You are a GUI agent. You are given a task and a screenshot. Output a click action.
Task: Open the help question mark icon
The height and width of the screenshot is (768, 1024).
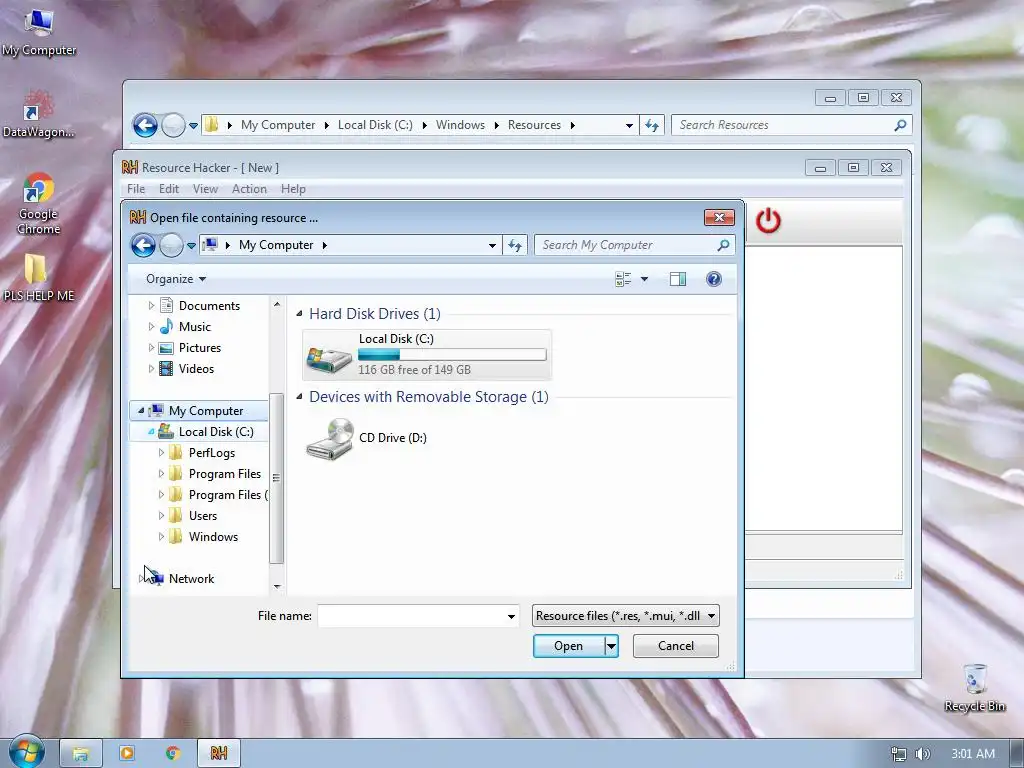[714, 280]
